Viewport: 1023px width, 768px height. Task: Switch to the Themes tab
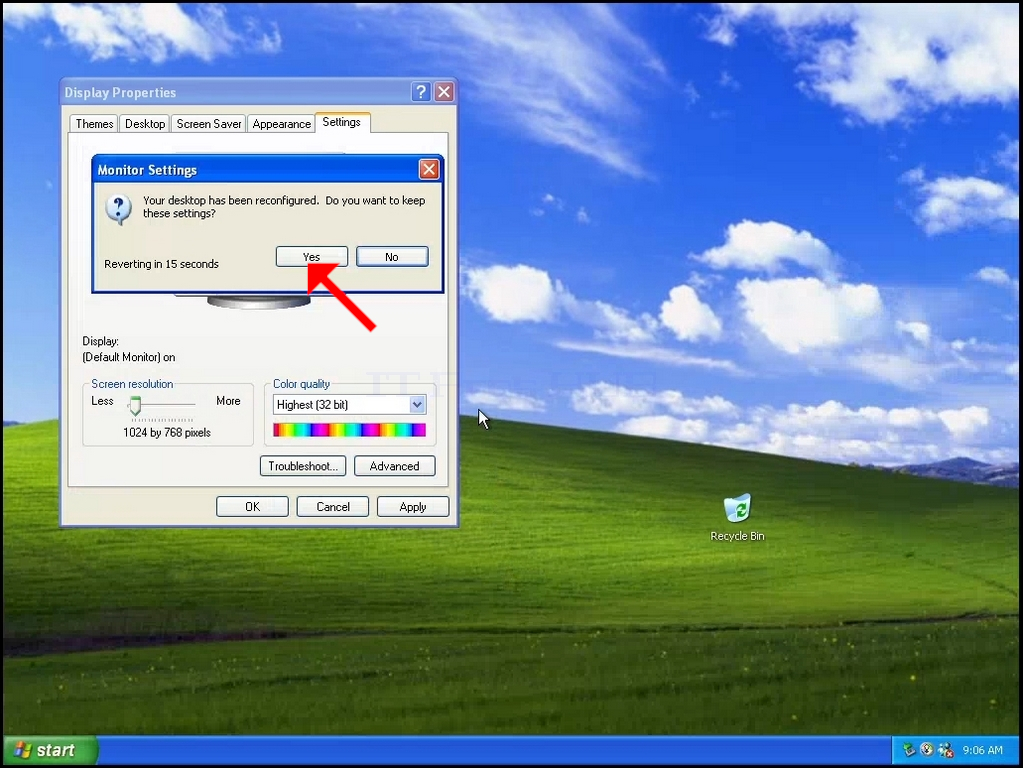click(x=94, y=124)
